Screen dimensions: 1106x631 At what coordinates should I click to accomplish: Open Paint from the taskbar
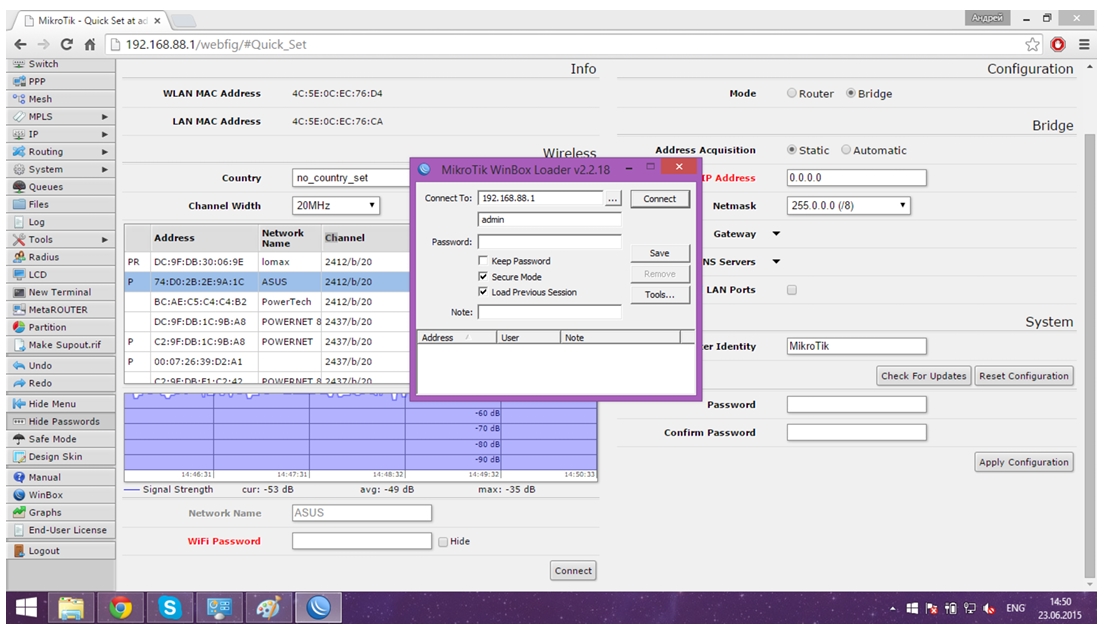[268, 607]
